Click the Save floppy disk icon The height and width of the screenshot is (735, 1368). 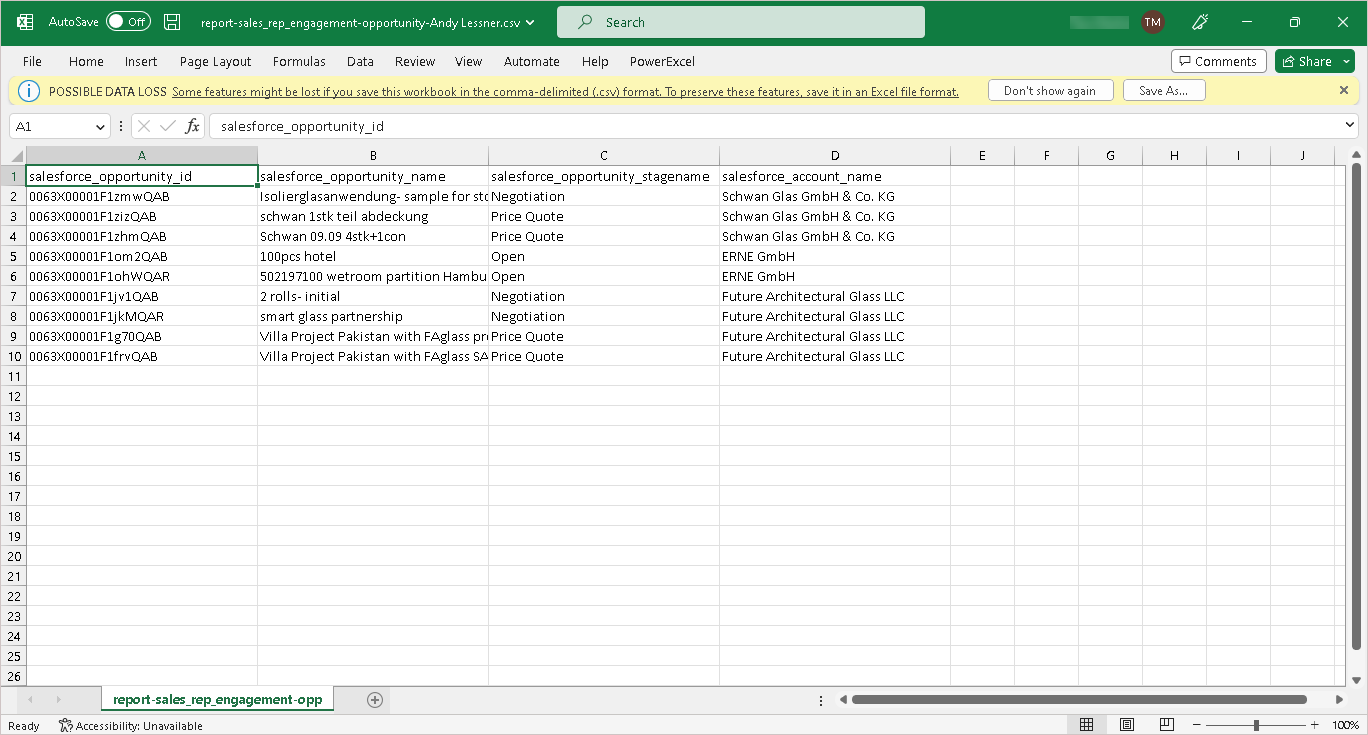[x=172, y=22]
